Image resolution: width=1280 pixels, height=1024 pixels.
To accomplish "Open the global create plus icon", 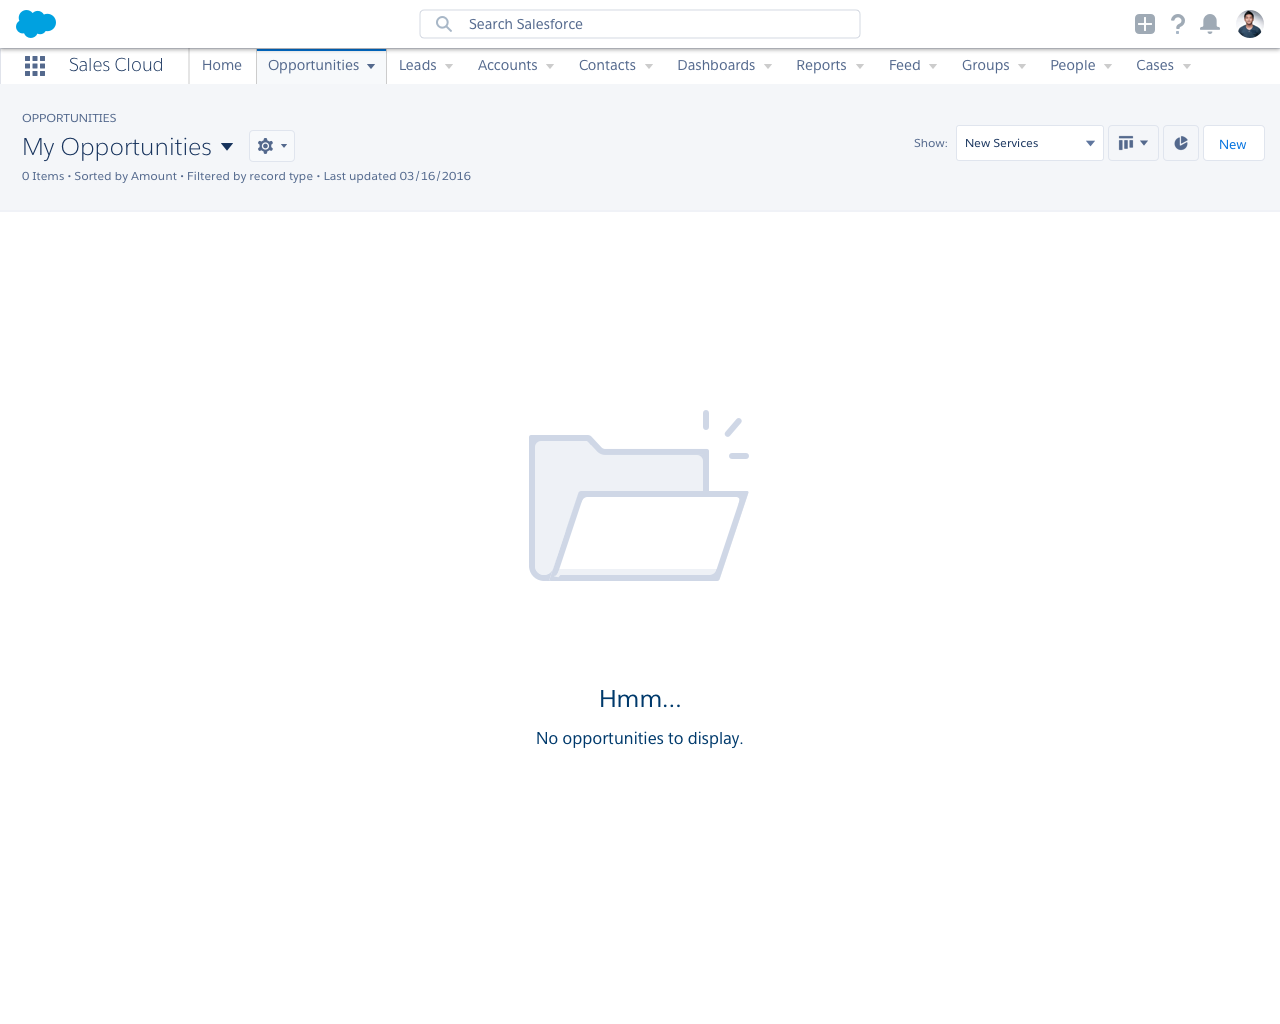I will pyautogui.click(x=1143, y=22).
